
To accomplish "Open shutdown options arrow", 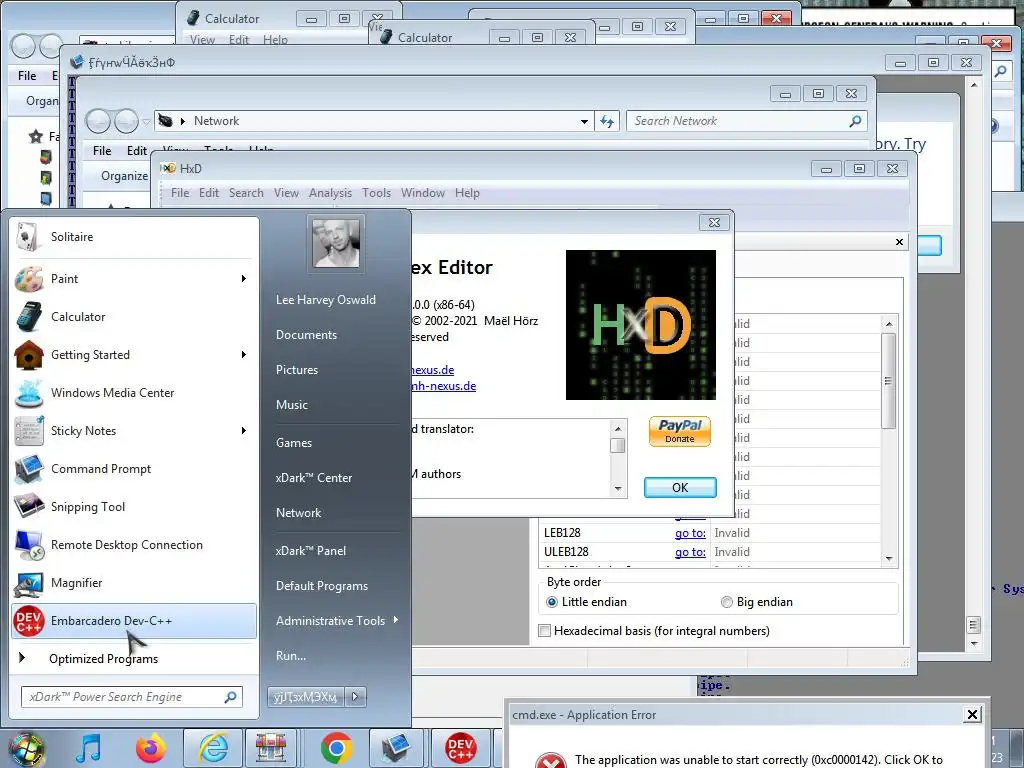I will pos(355,697).
